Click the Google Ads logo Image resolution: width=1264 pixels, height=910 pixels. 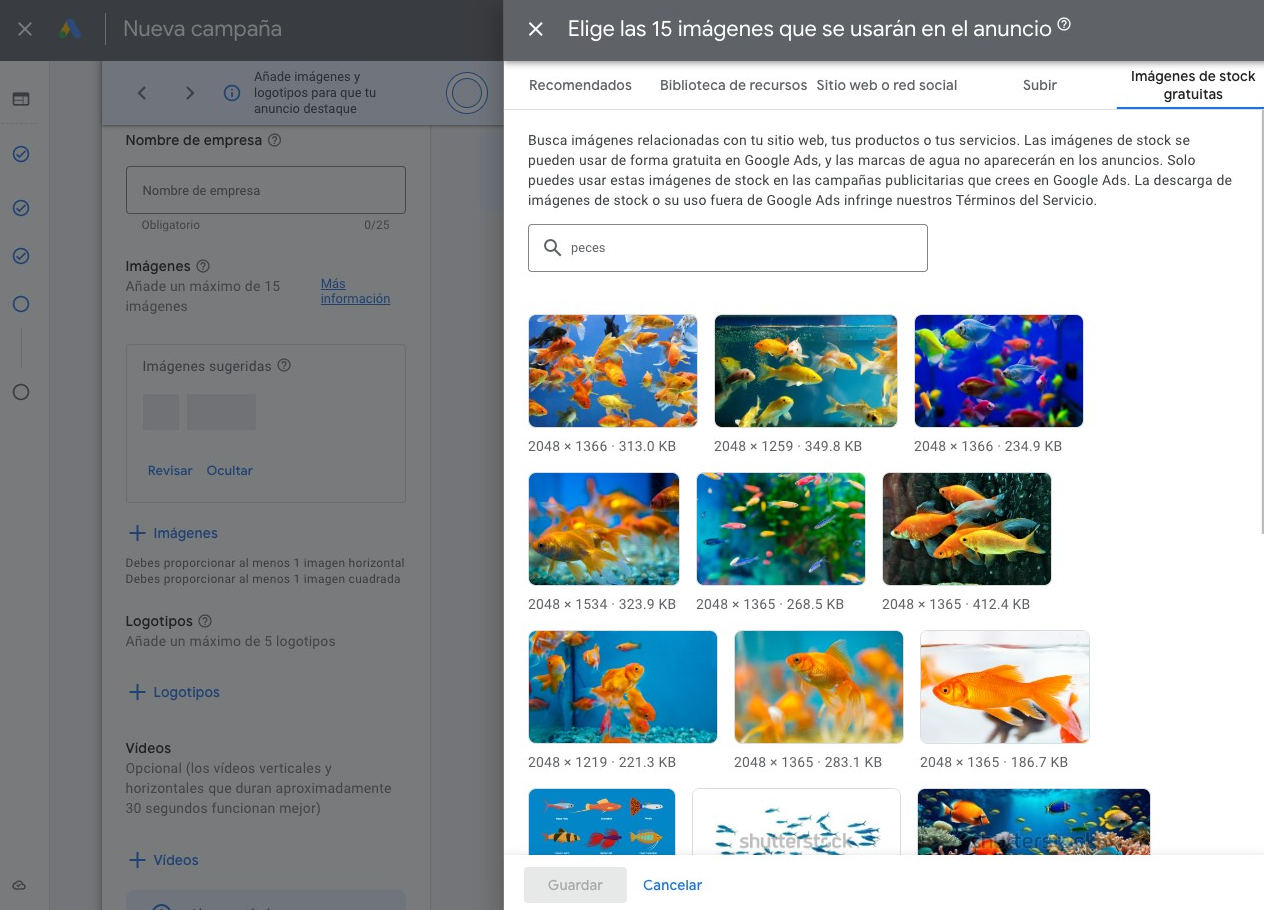point(70,29)
